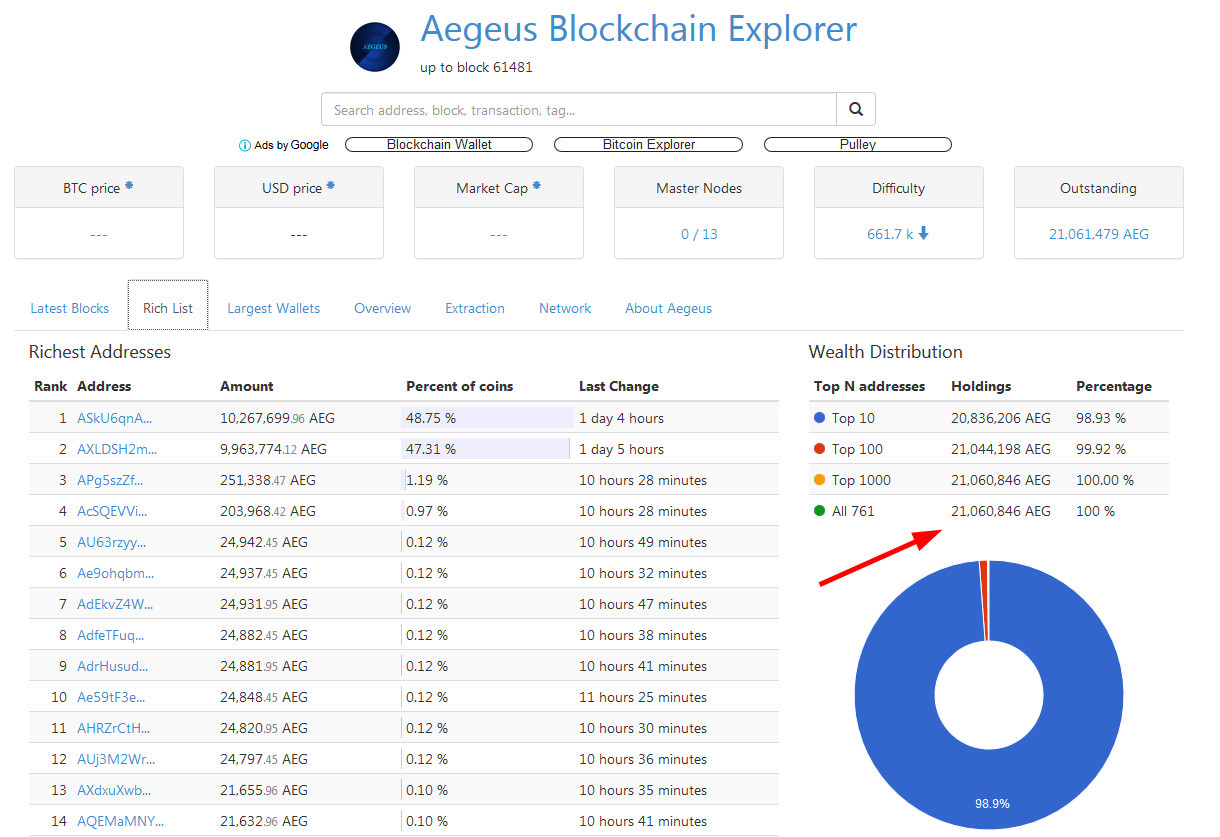The image size is (1220, 837).
Task: Click the '11 hours 25 minutes' cell
Action: click(643, 697)
